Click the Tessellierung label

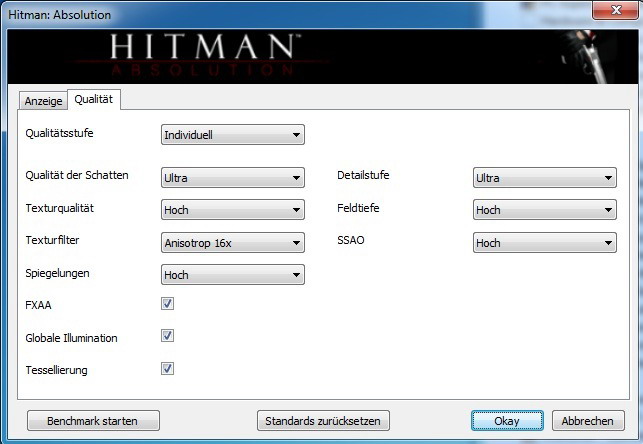(56, 370)
